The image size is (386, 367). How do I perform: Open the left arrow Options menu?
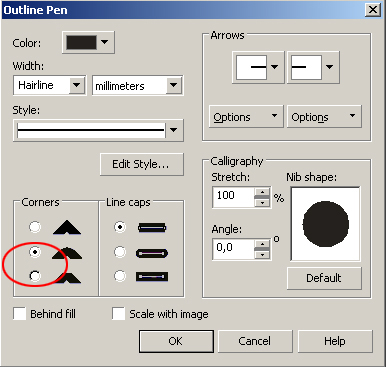(246, 117)
